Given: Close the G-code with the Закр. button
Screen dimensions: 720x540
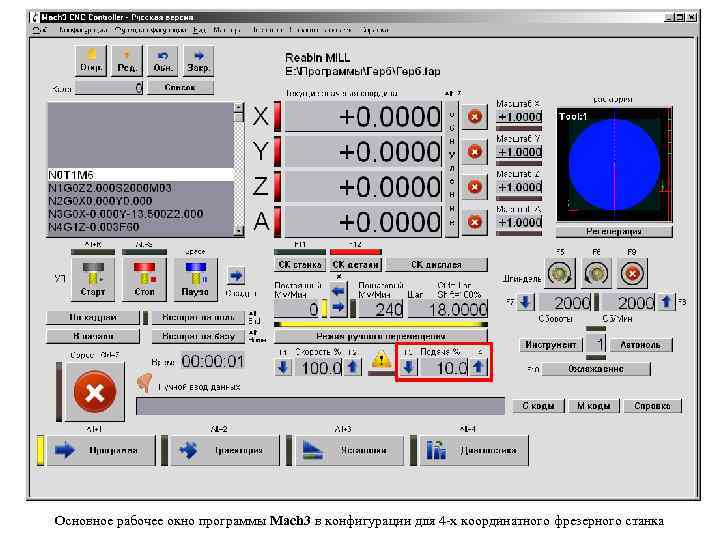Looking at the screenshot, I should point(198,61).
